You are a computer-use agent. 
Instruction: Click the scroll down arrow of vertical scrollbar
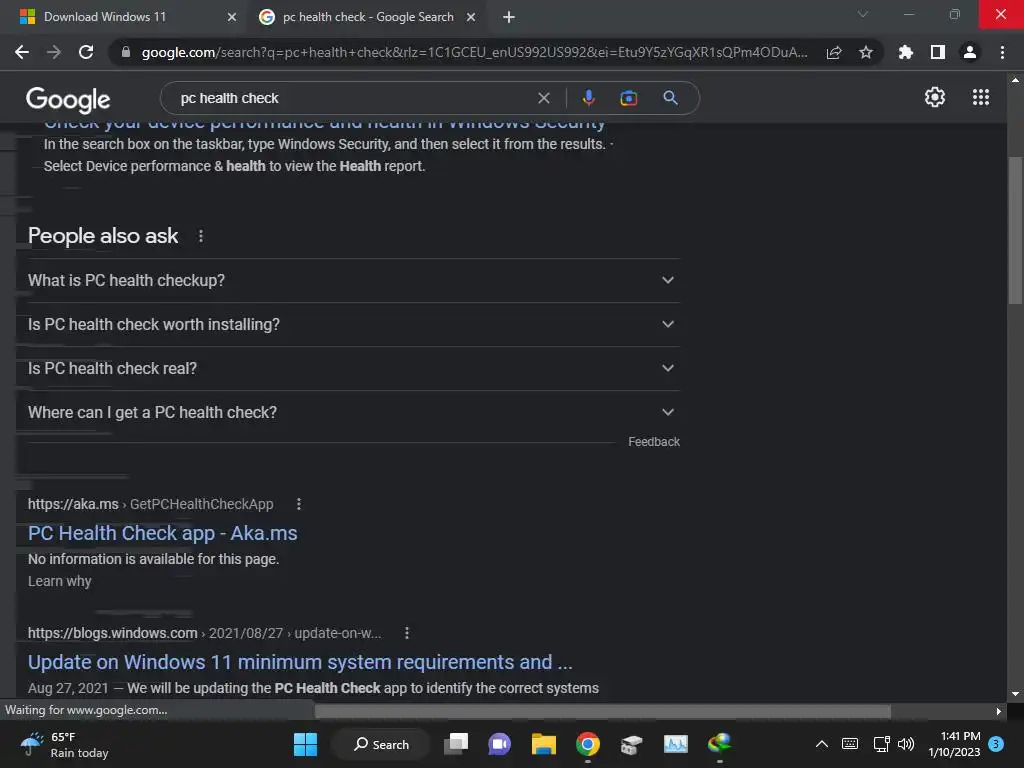tap(1016, 694)
